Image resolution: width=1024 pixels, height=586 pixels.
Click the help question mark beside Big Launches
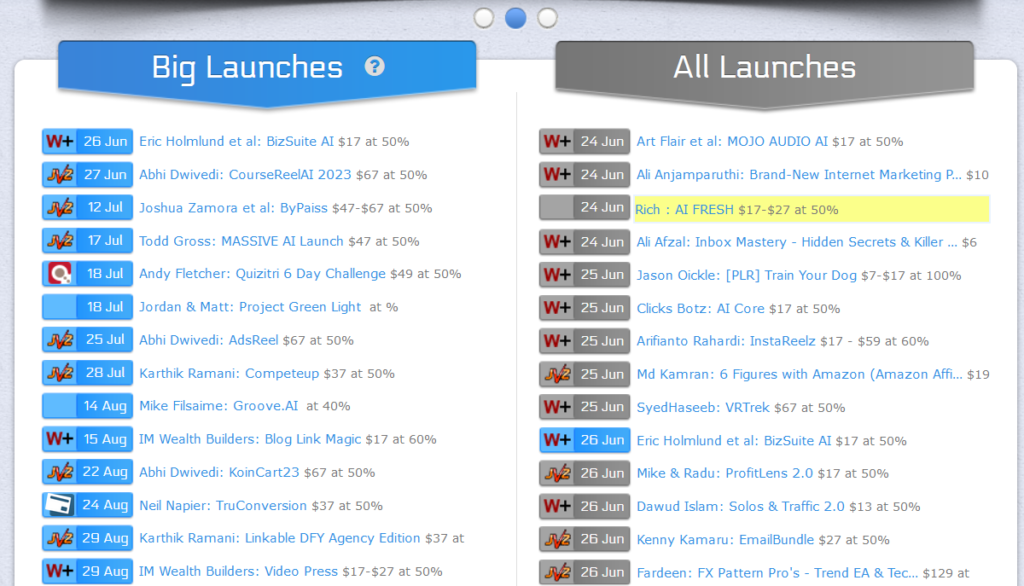tap(375, 66)
